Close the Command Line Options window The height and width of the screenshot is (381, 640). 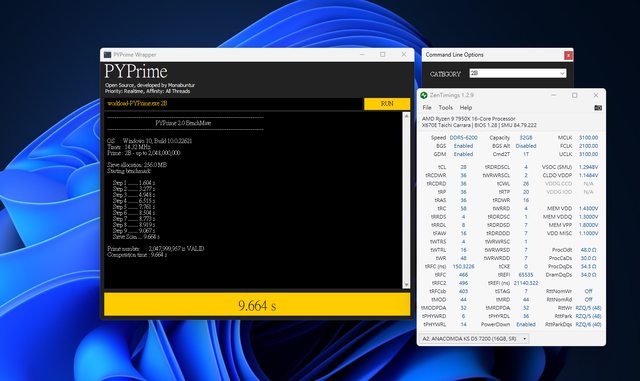coord(568,55)
